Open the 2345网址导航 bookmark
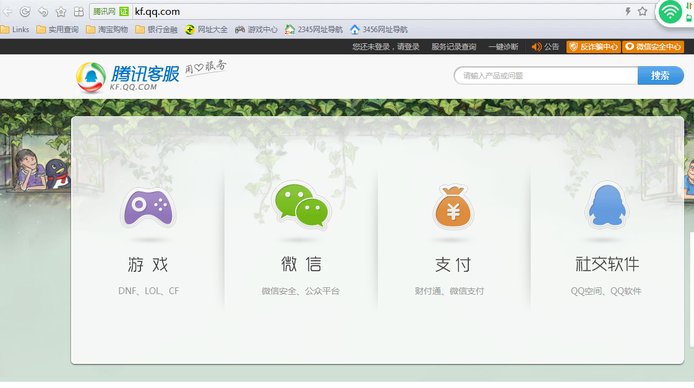This screenshot has width=694, height=388. [314, 30]
